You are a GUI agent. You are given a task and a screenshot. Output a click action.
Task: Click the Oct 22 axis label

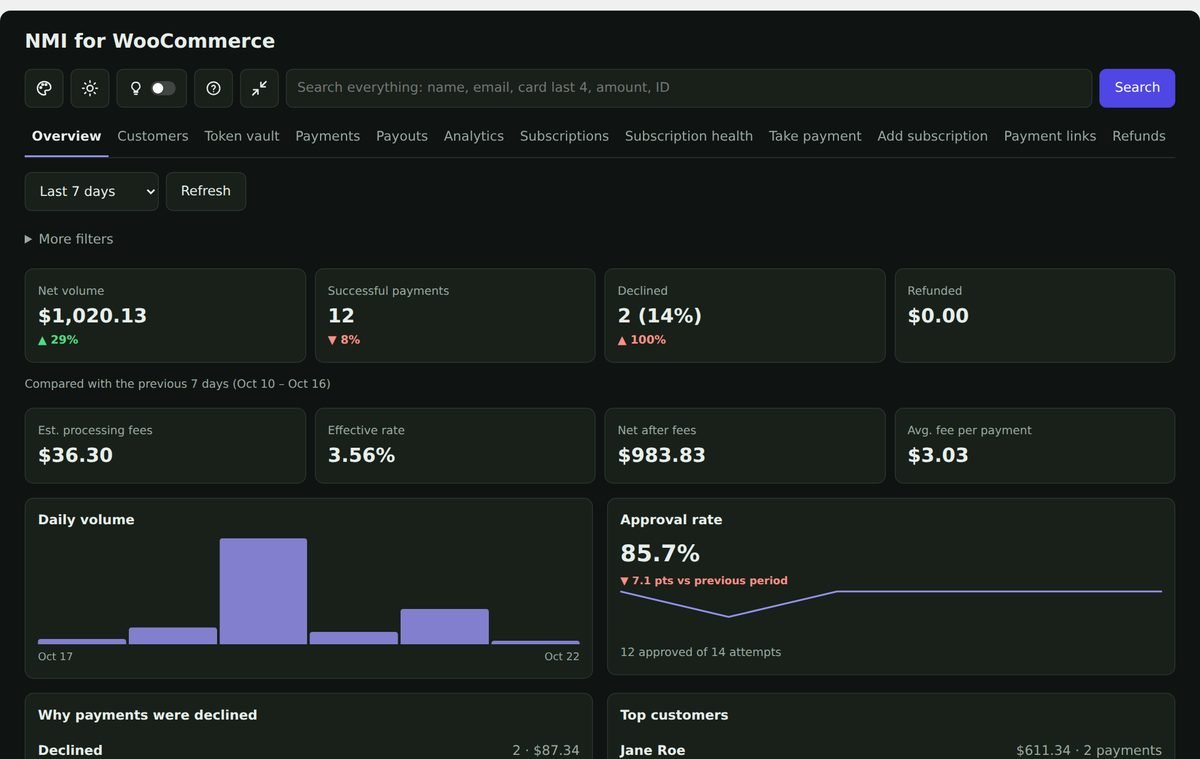click(562, 657)
